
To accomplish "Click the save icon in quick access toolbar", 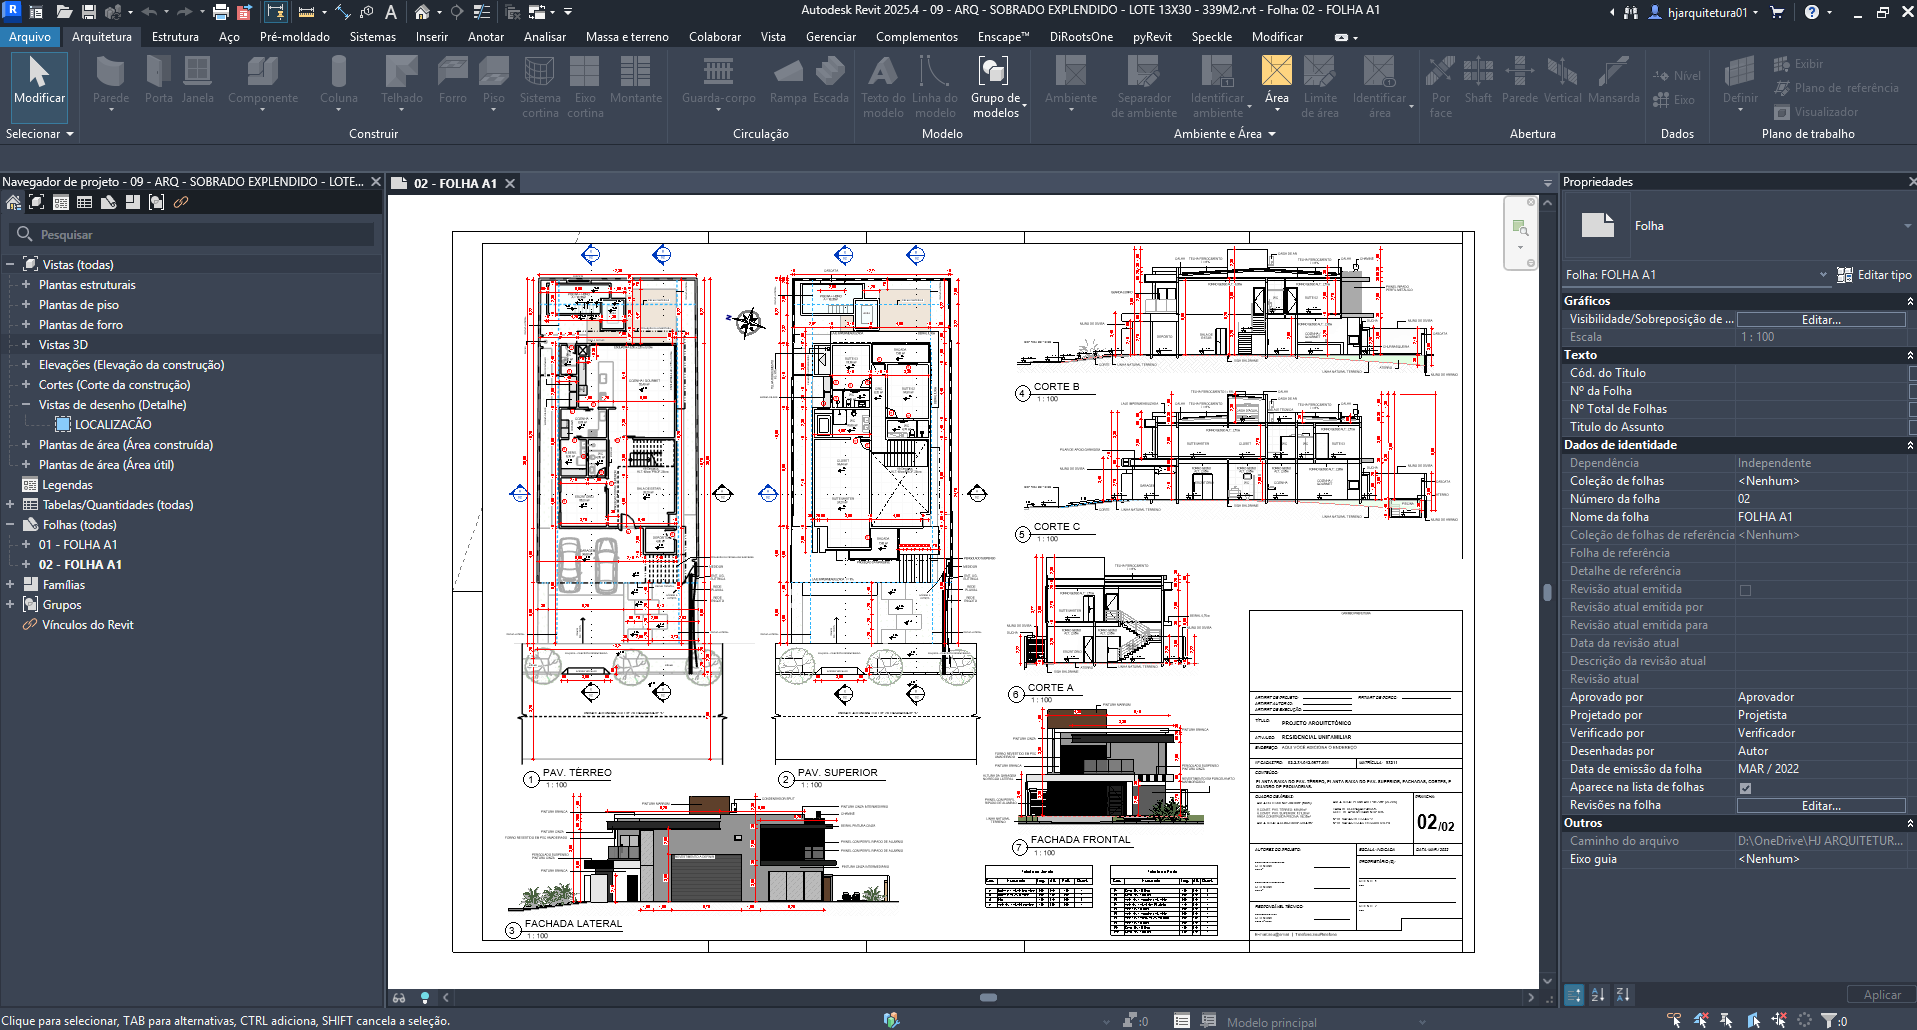I will [x=89, y=12].
